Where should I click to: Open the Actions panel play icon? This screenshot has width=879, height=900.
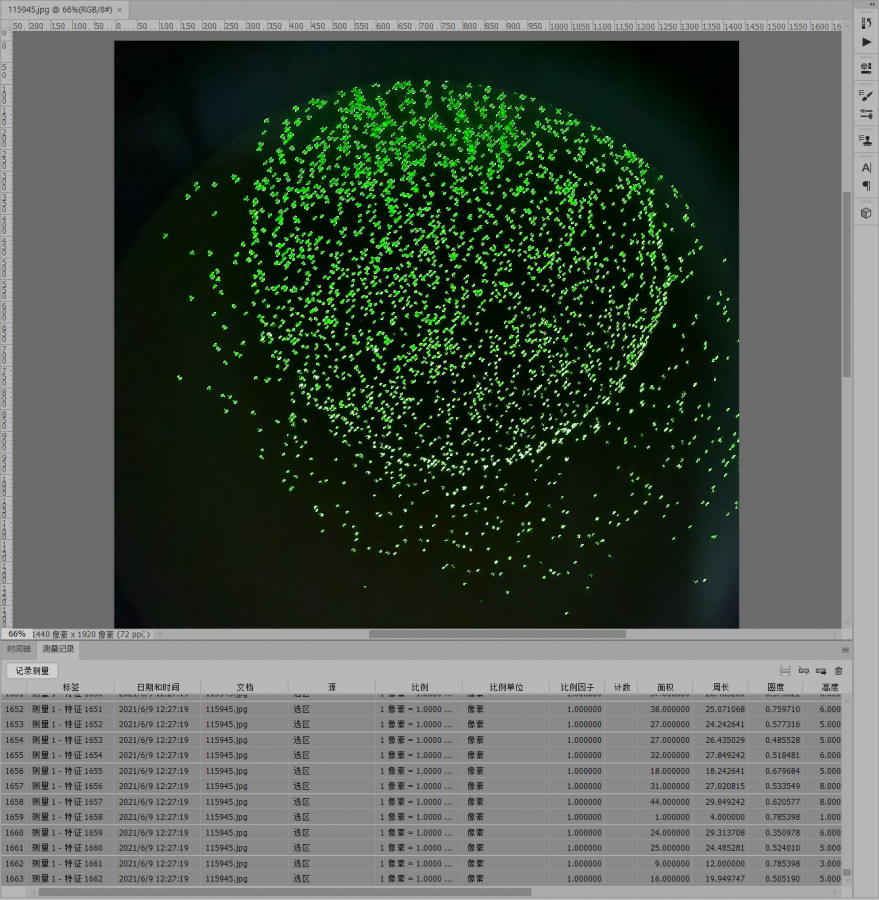pyautogui.click(x=866, y=42)
